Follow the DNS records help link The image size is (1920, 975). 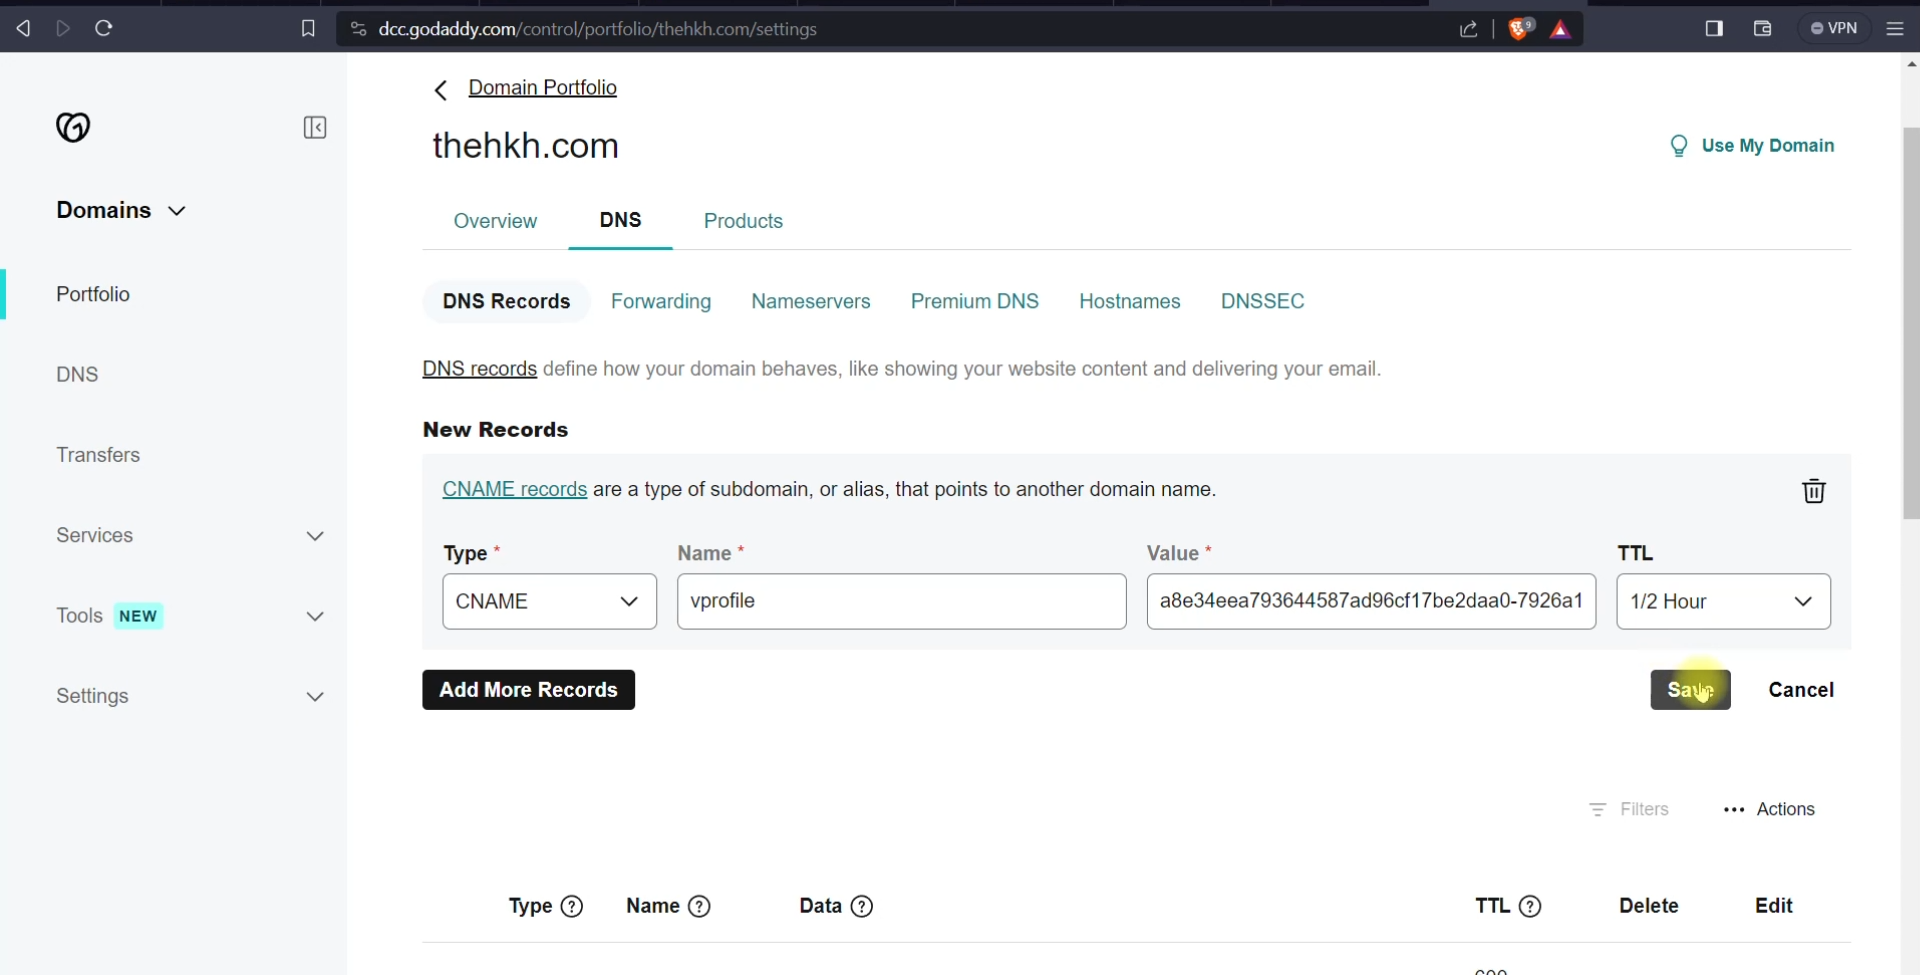click(479, 369)
